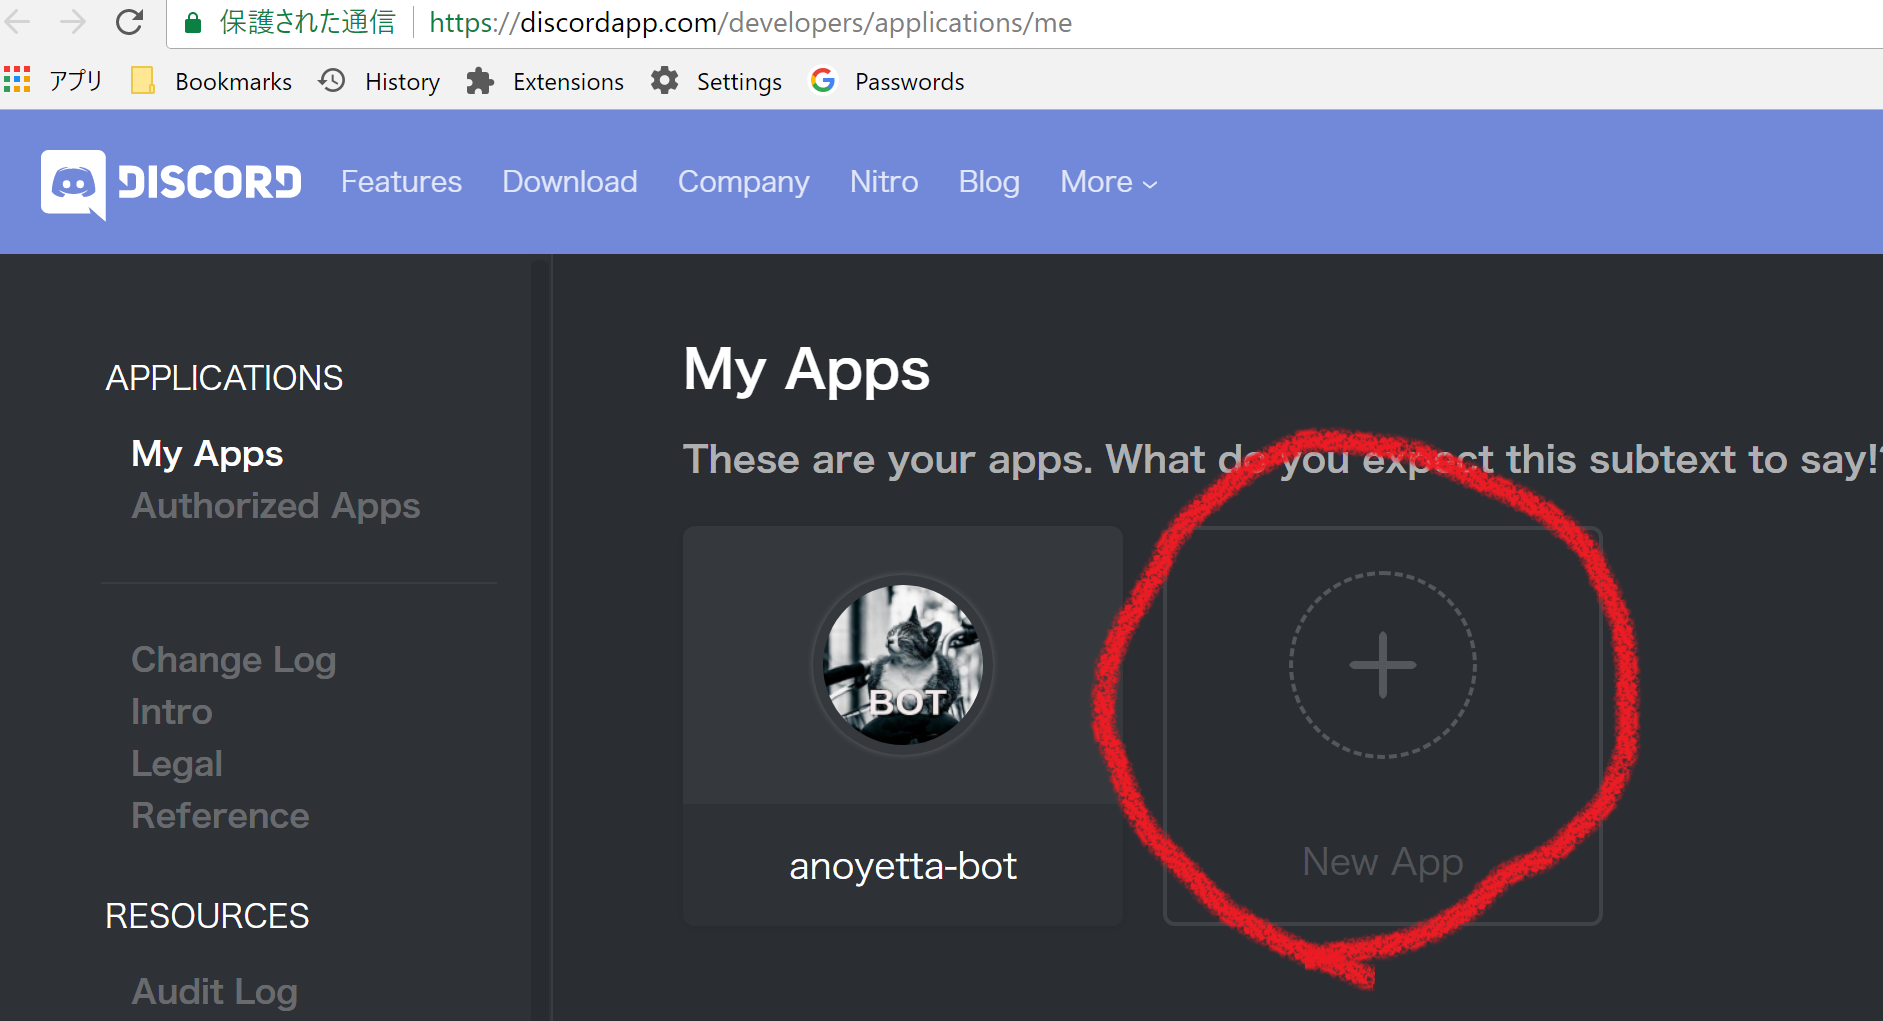
Task: Select Authorized Apps in sidebar
Action: [x=276, y=506]
